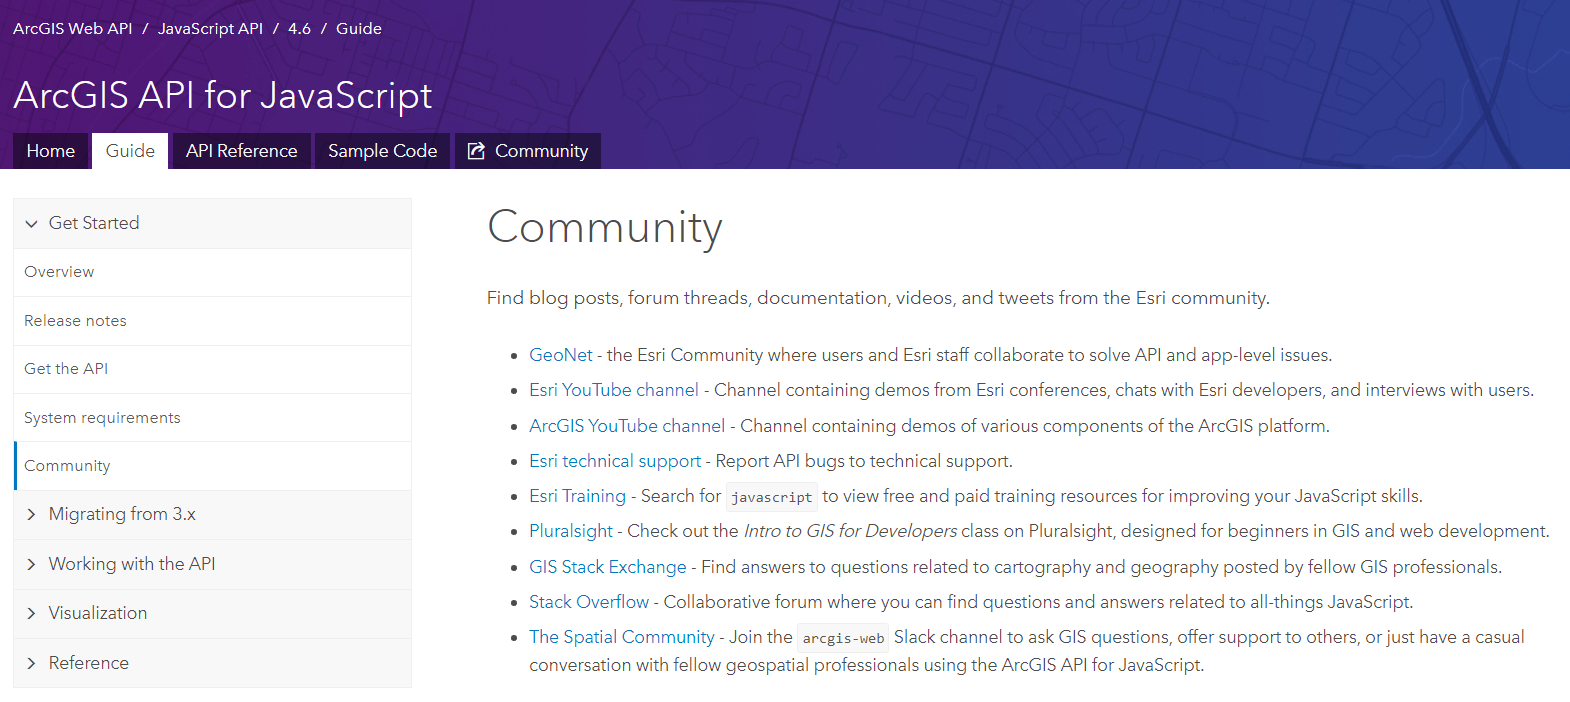Open the Sample Code tab
The width and height of the screenshot is (1570, 702).
[383, 151]
